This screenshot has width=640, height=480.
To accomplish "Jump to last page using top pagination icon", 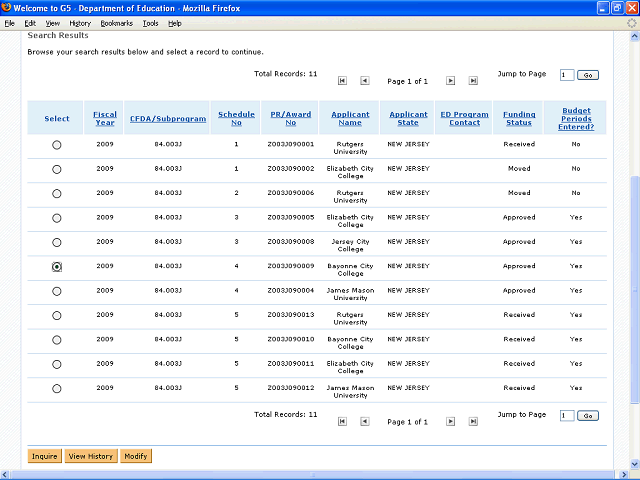I will [x=473, y=80].
